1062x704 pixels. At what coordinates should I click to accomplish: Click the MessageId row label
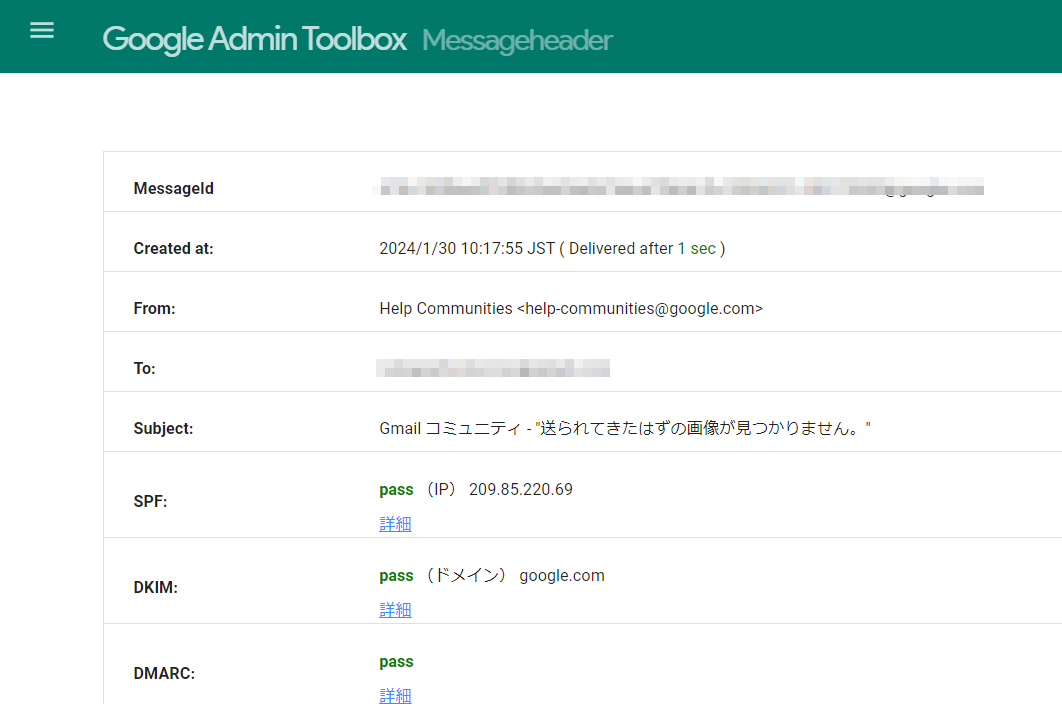pos(173,188)
